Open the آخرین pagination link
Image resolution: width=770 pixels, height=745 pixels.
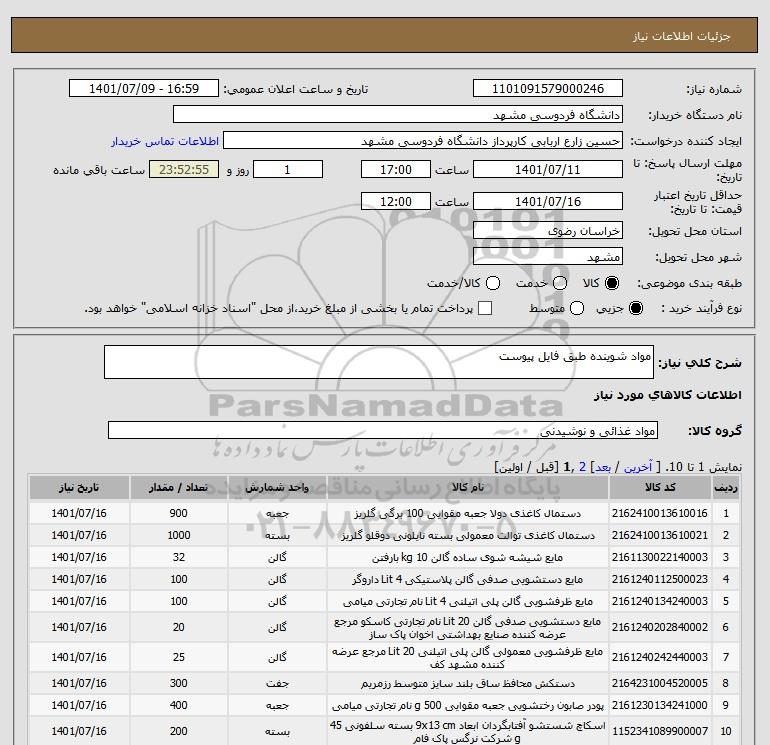(x=637, y=467)
